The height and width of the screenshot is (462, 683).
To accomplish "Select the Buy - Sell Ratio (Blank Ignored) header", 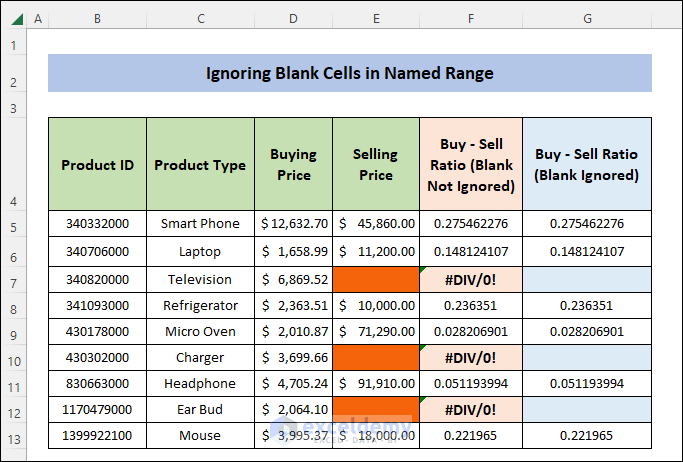I will (x=587, y=164).
